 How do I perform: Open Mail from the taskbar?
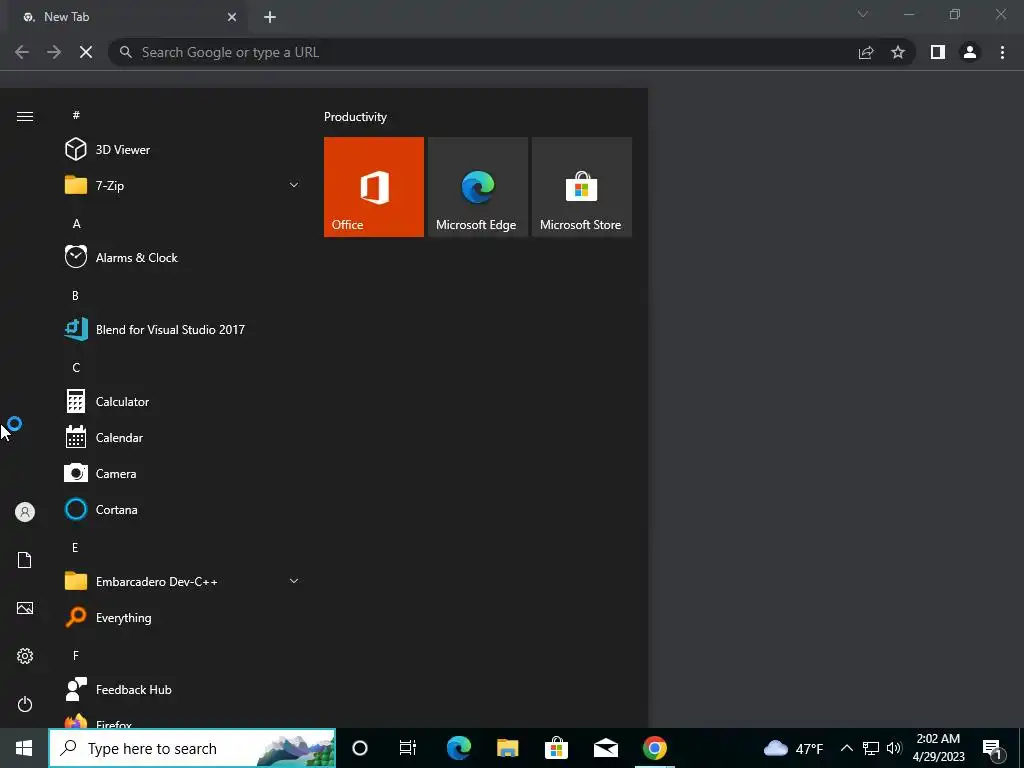(x=605, y=748)
